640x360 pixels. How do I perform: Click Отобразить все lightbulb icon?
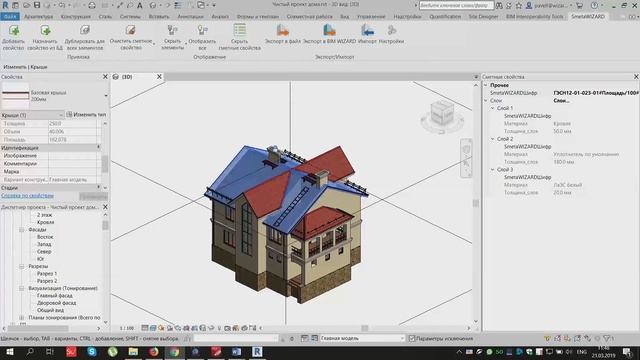(x=202, y=30)
